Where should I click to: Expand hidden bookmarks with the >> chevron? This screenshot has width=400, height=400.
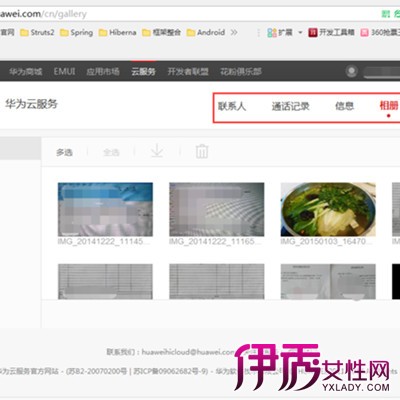[x=234, y=32]
